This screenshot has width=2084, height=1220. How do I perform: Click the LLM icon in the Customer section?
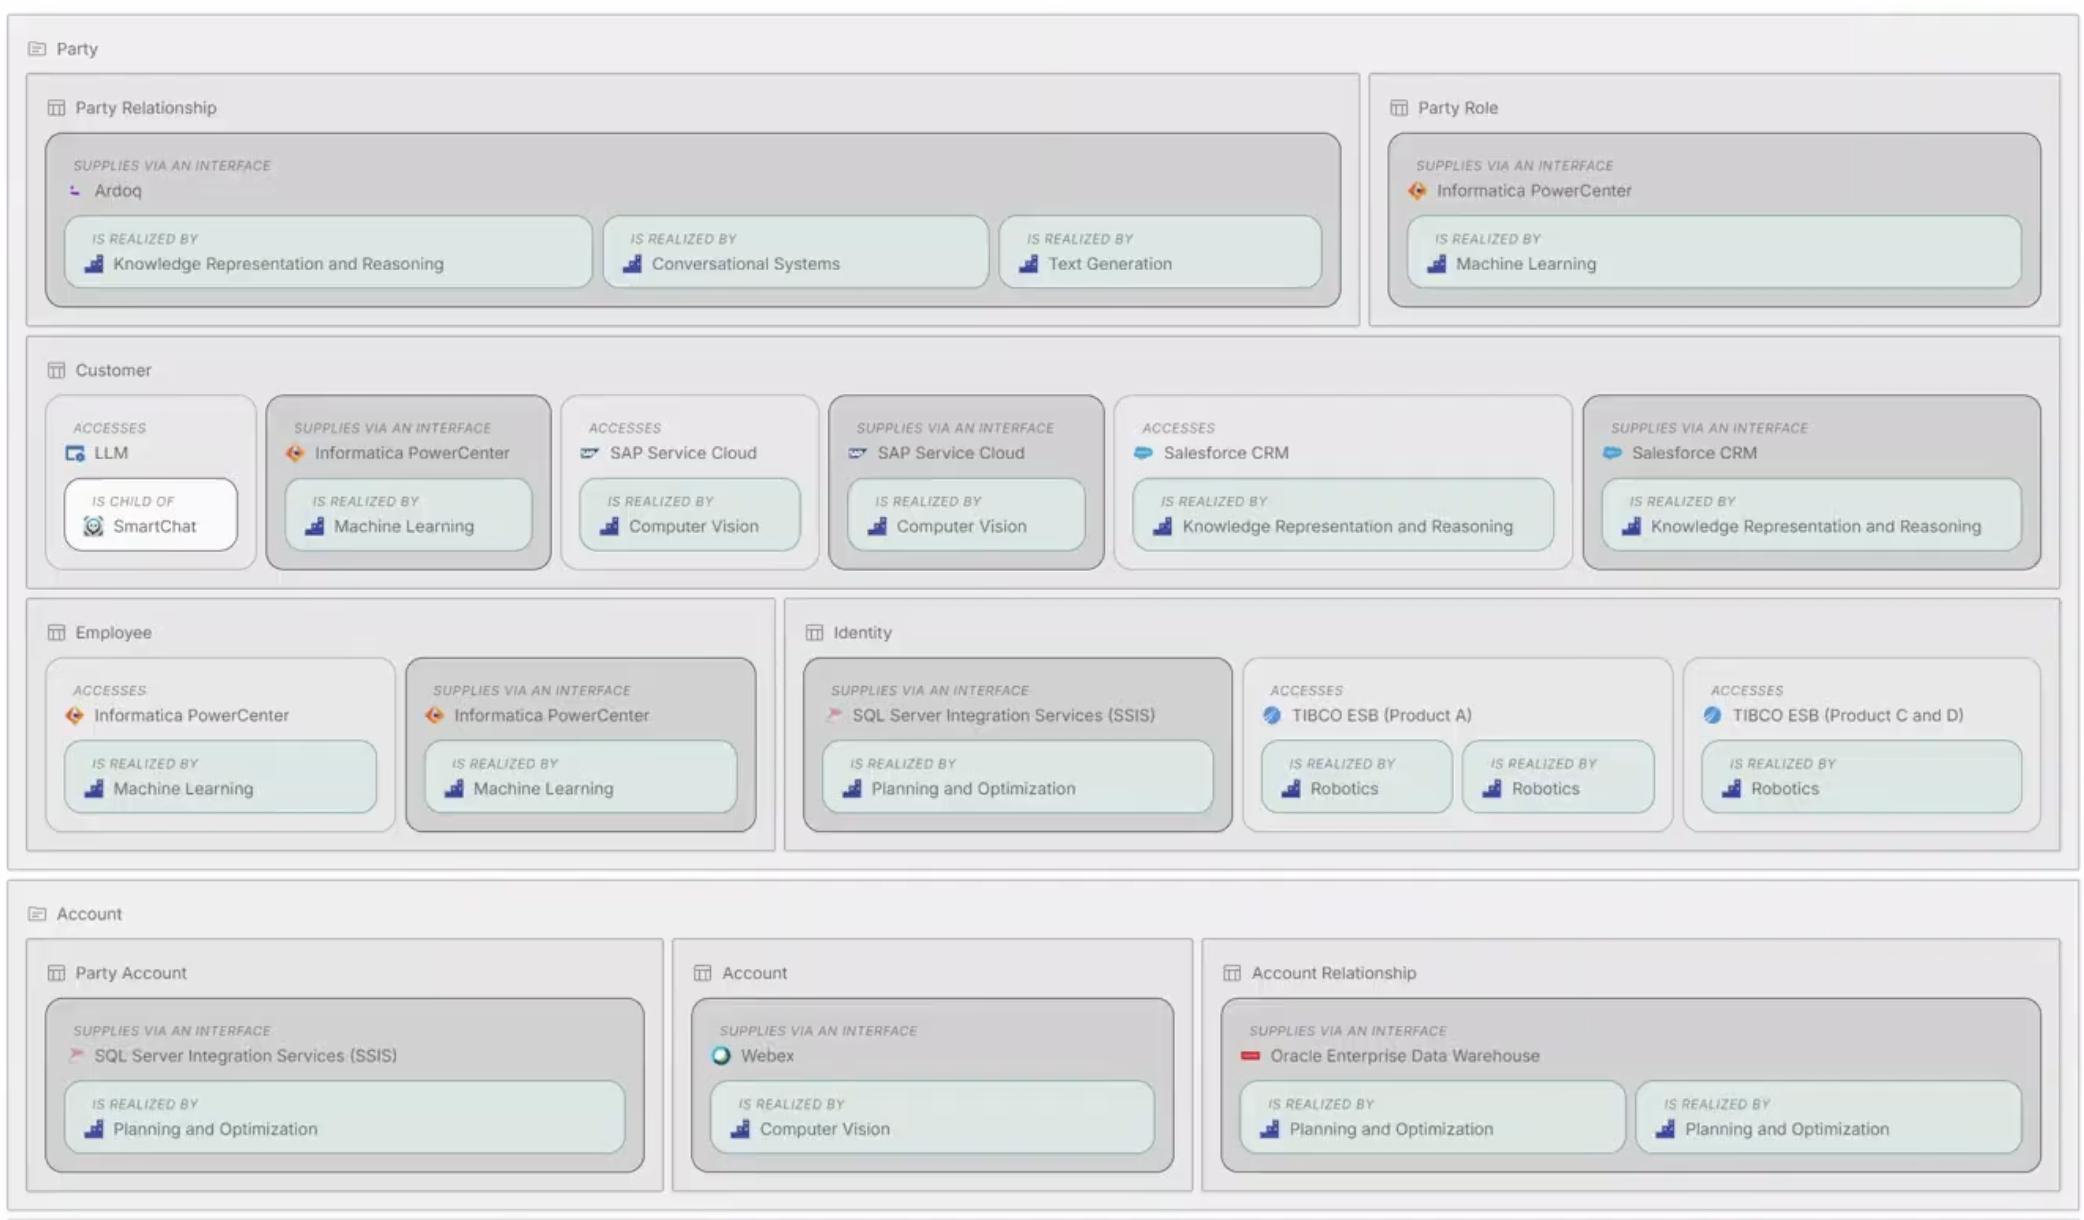point(74,452)
